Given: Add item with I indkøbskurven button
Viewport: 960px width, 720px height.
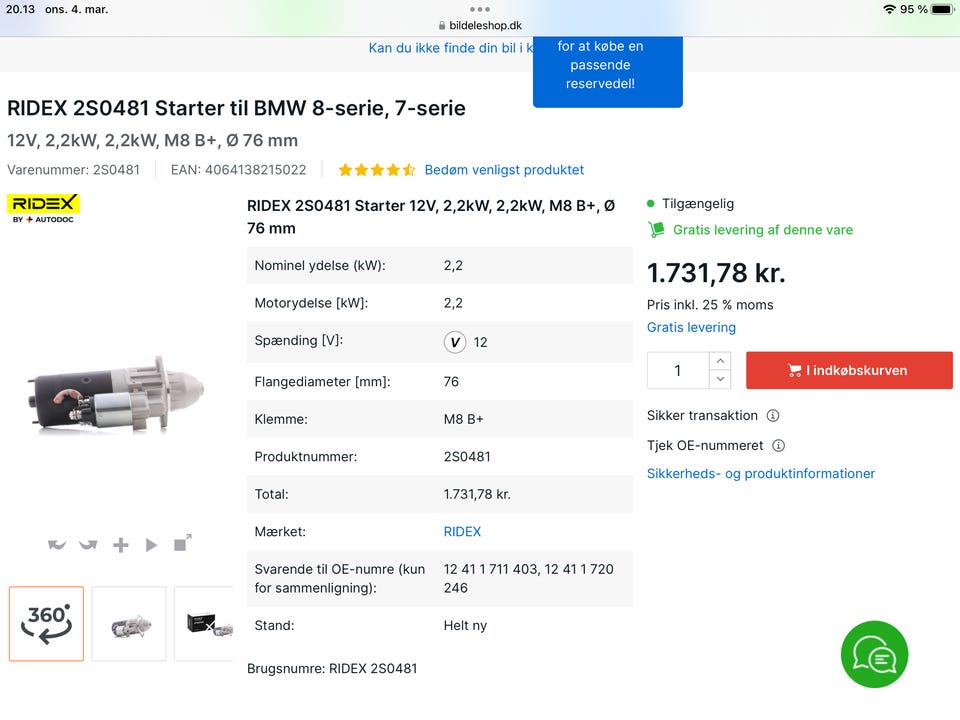Looking at the screenshot, I should 849,370.
